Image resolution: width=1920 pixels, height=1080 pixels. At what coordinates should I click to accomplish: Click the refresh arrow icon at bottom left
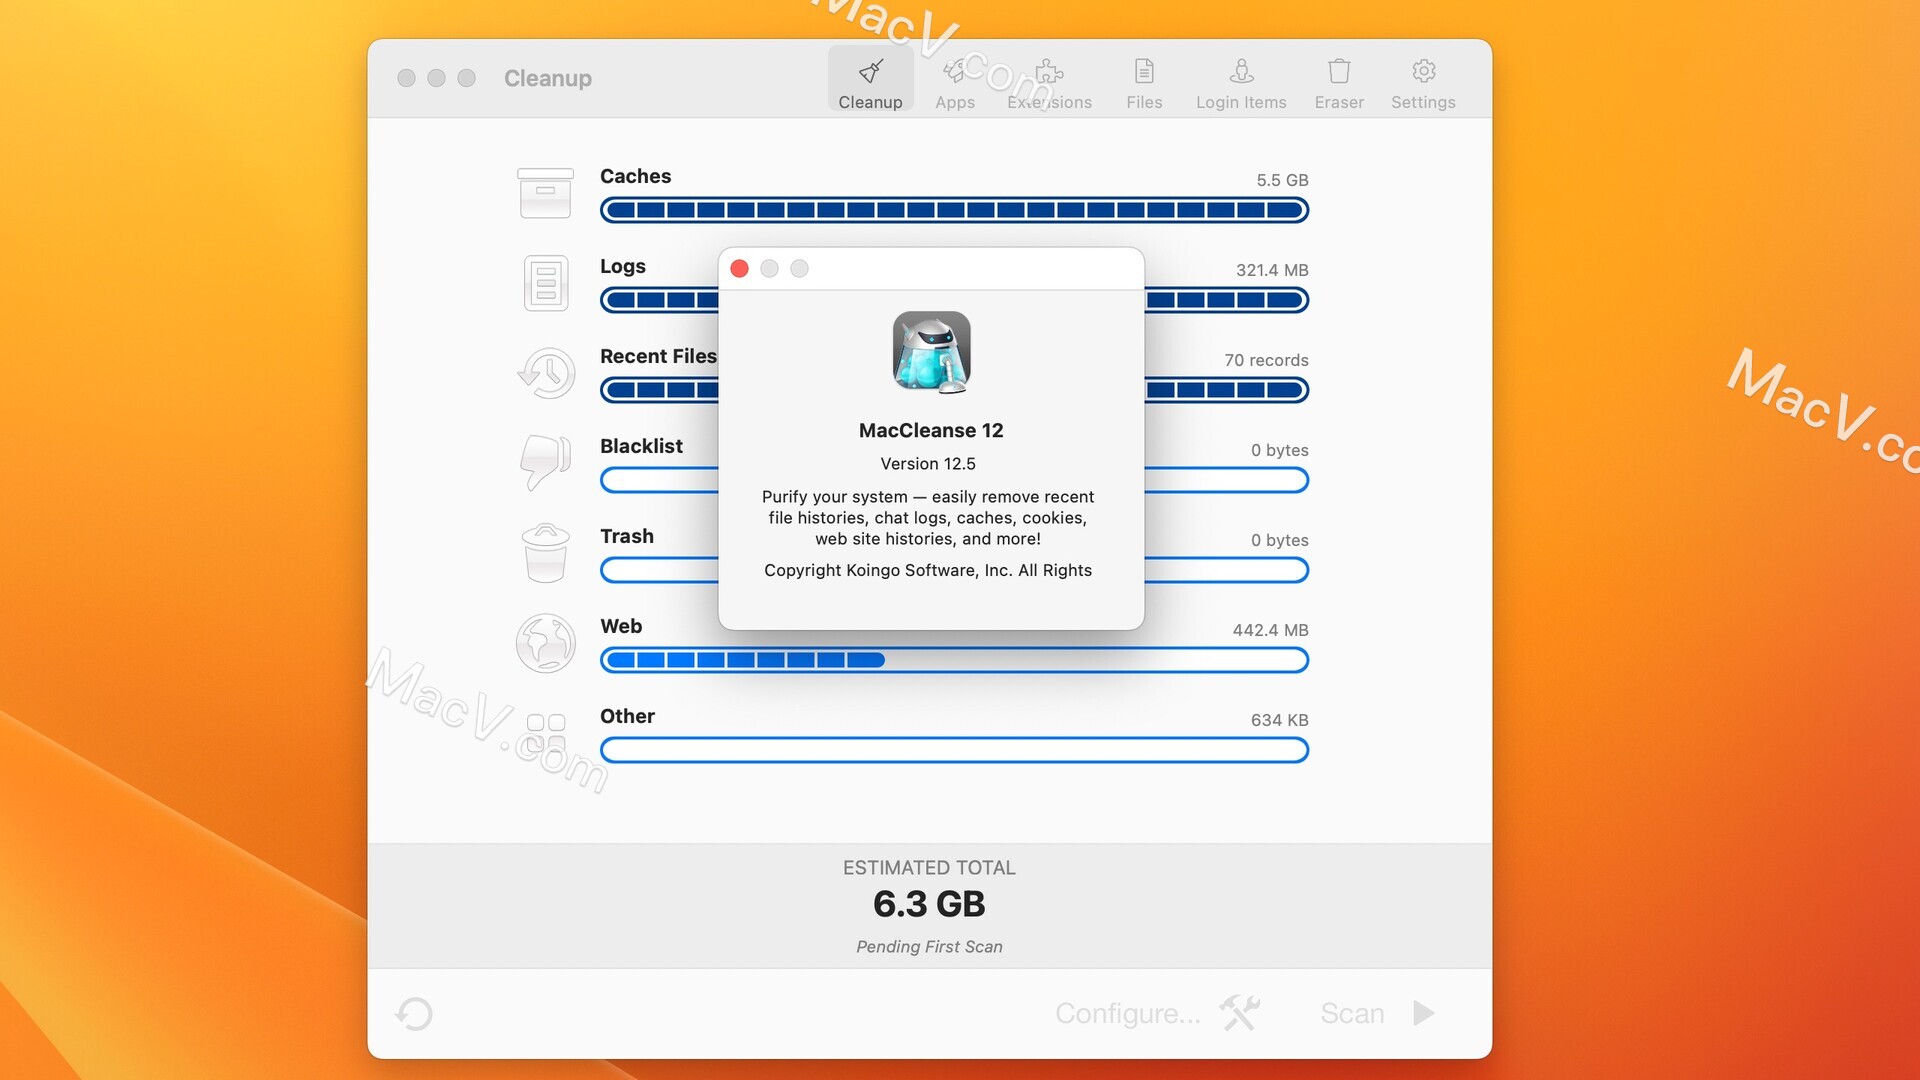(414, 1013)
